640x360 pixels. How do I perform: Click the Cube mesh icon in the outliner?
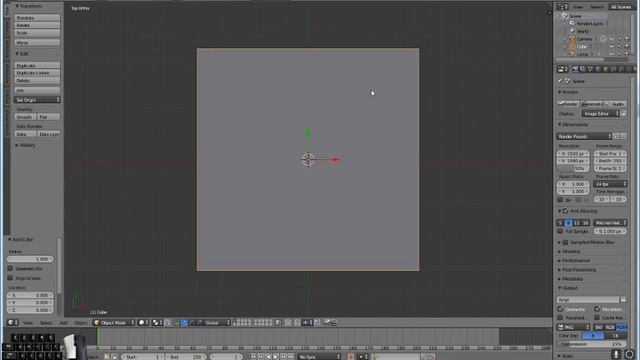[572, 47]
